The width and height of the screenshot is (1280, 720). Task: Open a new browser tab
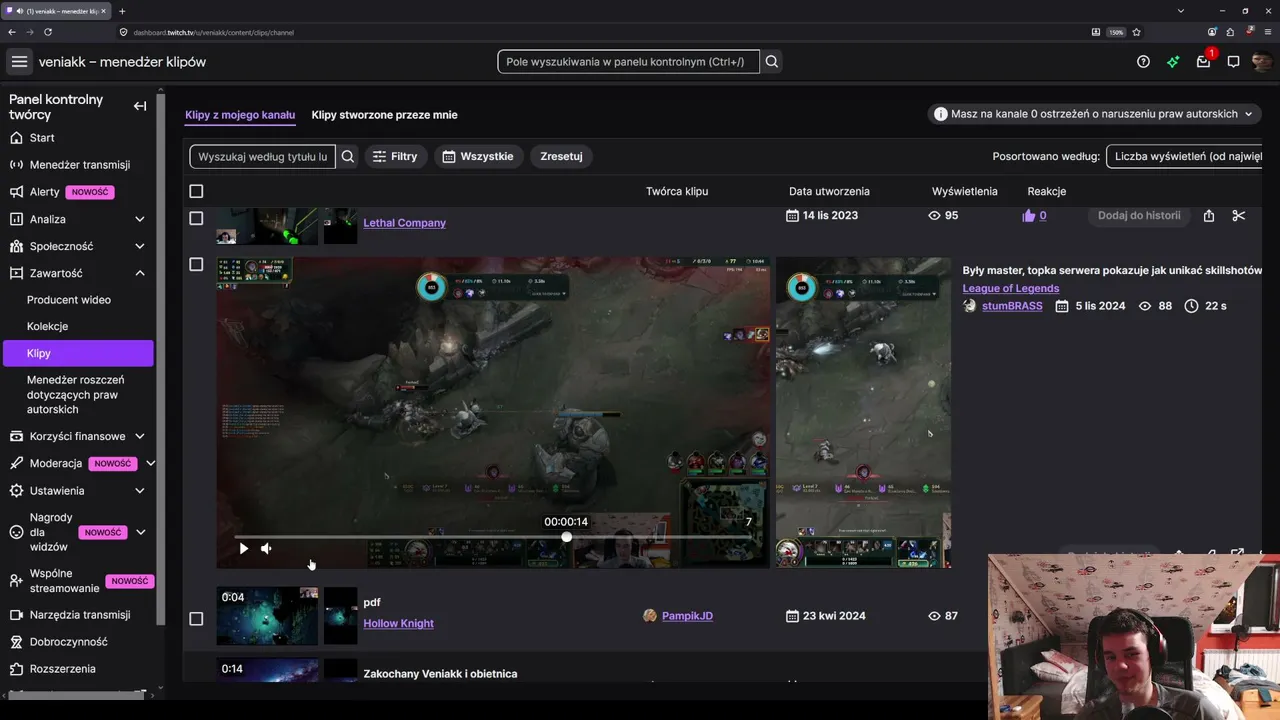click(122, 11)
